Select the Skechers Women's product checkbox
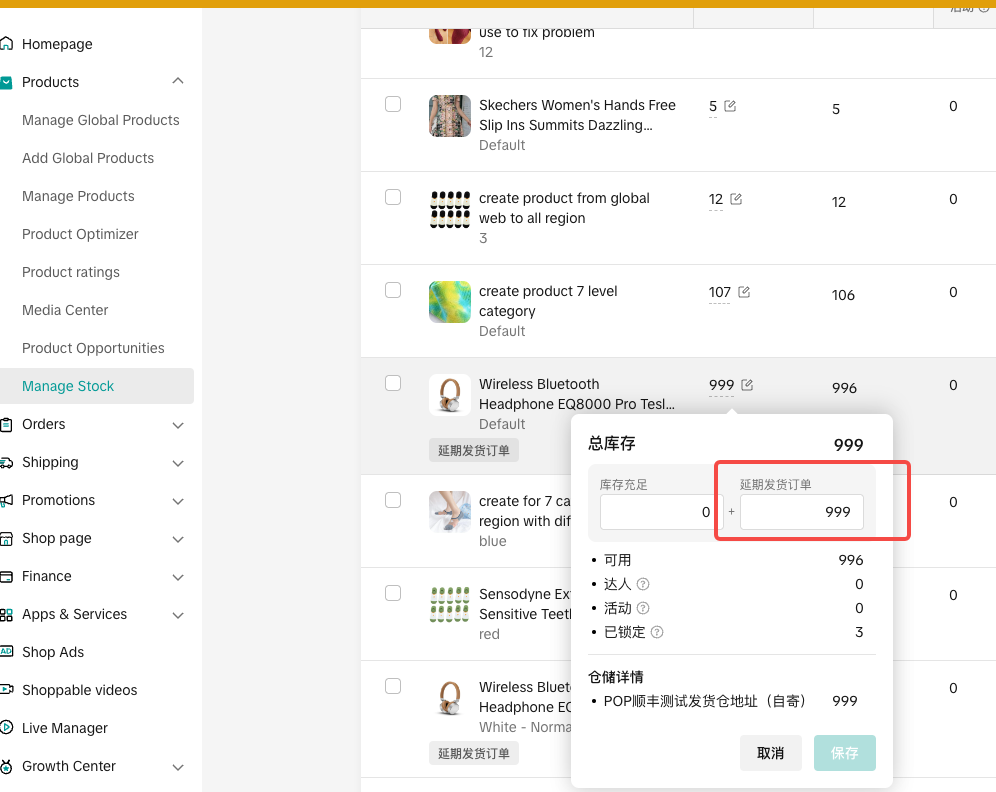Image resolution: width=996 pixels, height=792 pixels. point(393,104)
